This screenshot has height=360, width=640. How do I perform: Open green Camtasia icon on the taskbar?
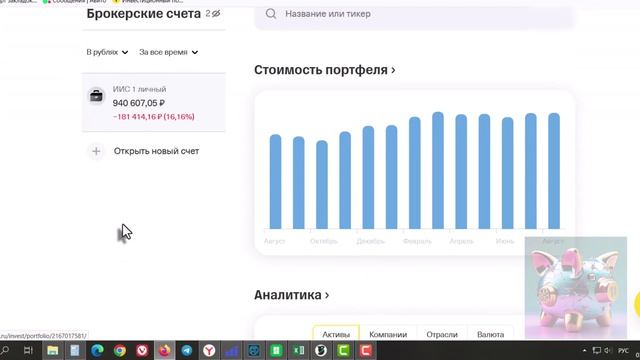point(343,350)
